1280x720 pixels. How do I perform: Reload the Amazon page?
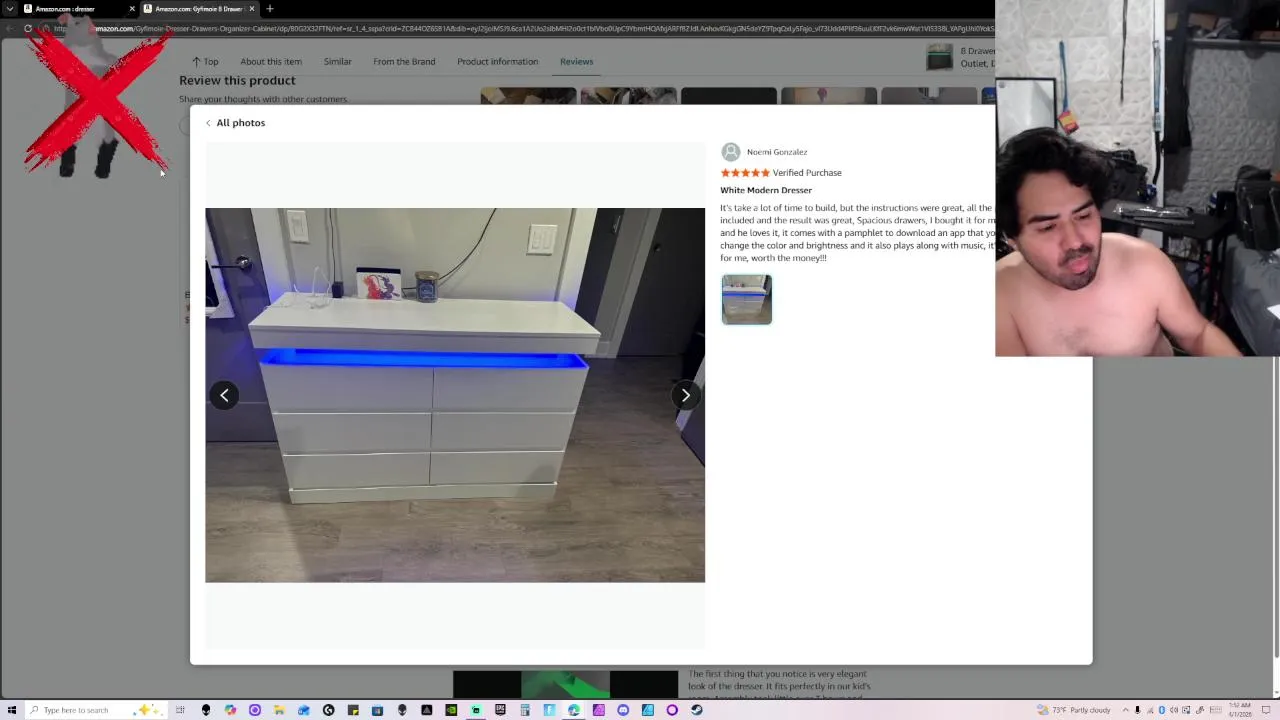pyautogui.click(x=28, y=28)
